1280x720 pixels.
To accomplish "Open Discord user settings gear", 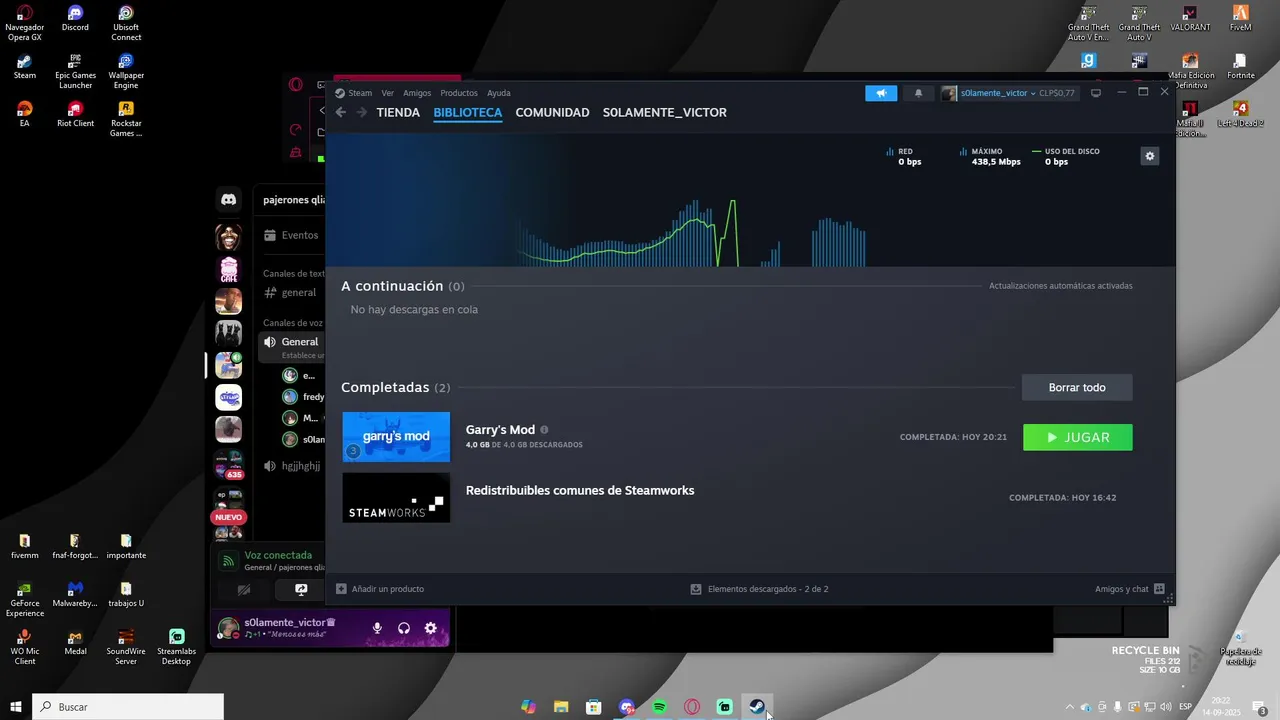I will click(x=431, y=628).
